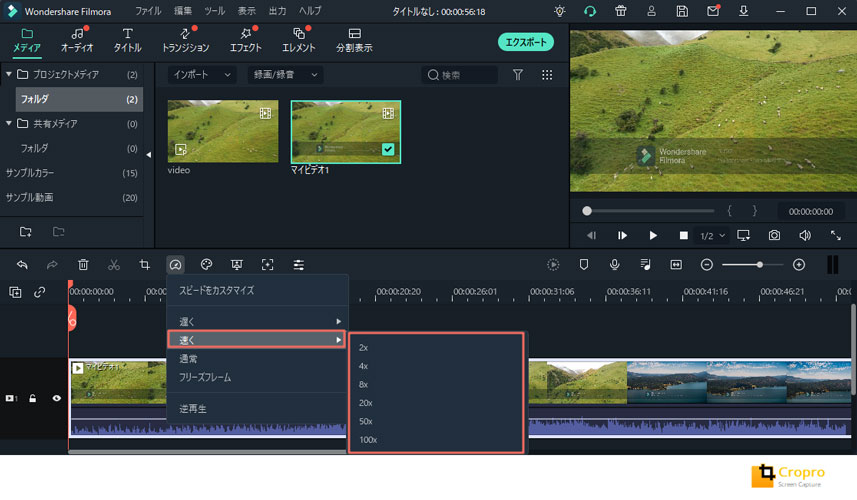Play the preview video

[x=653, y=236]
